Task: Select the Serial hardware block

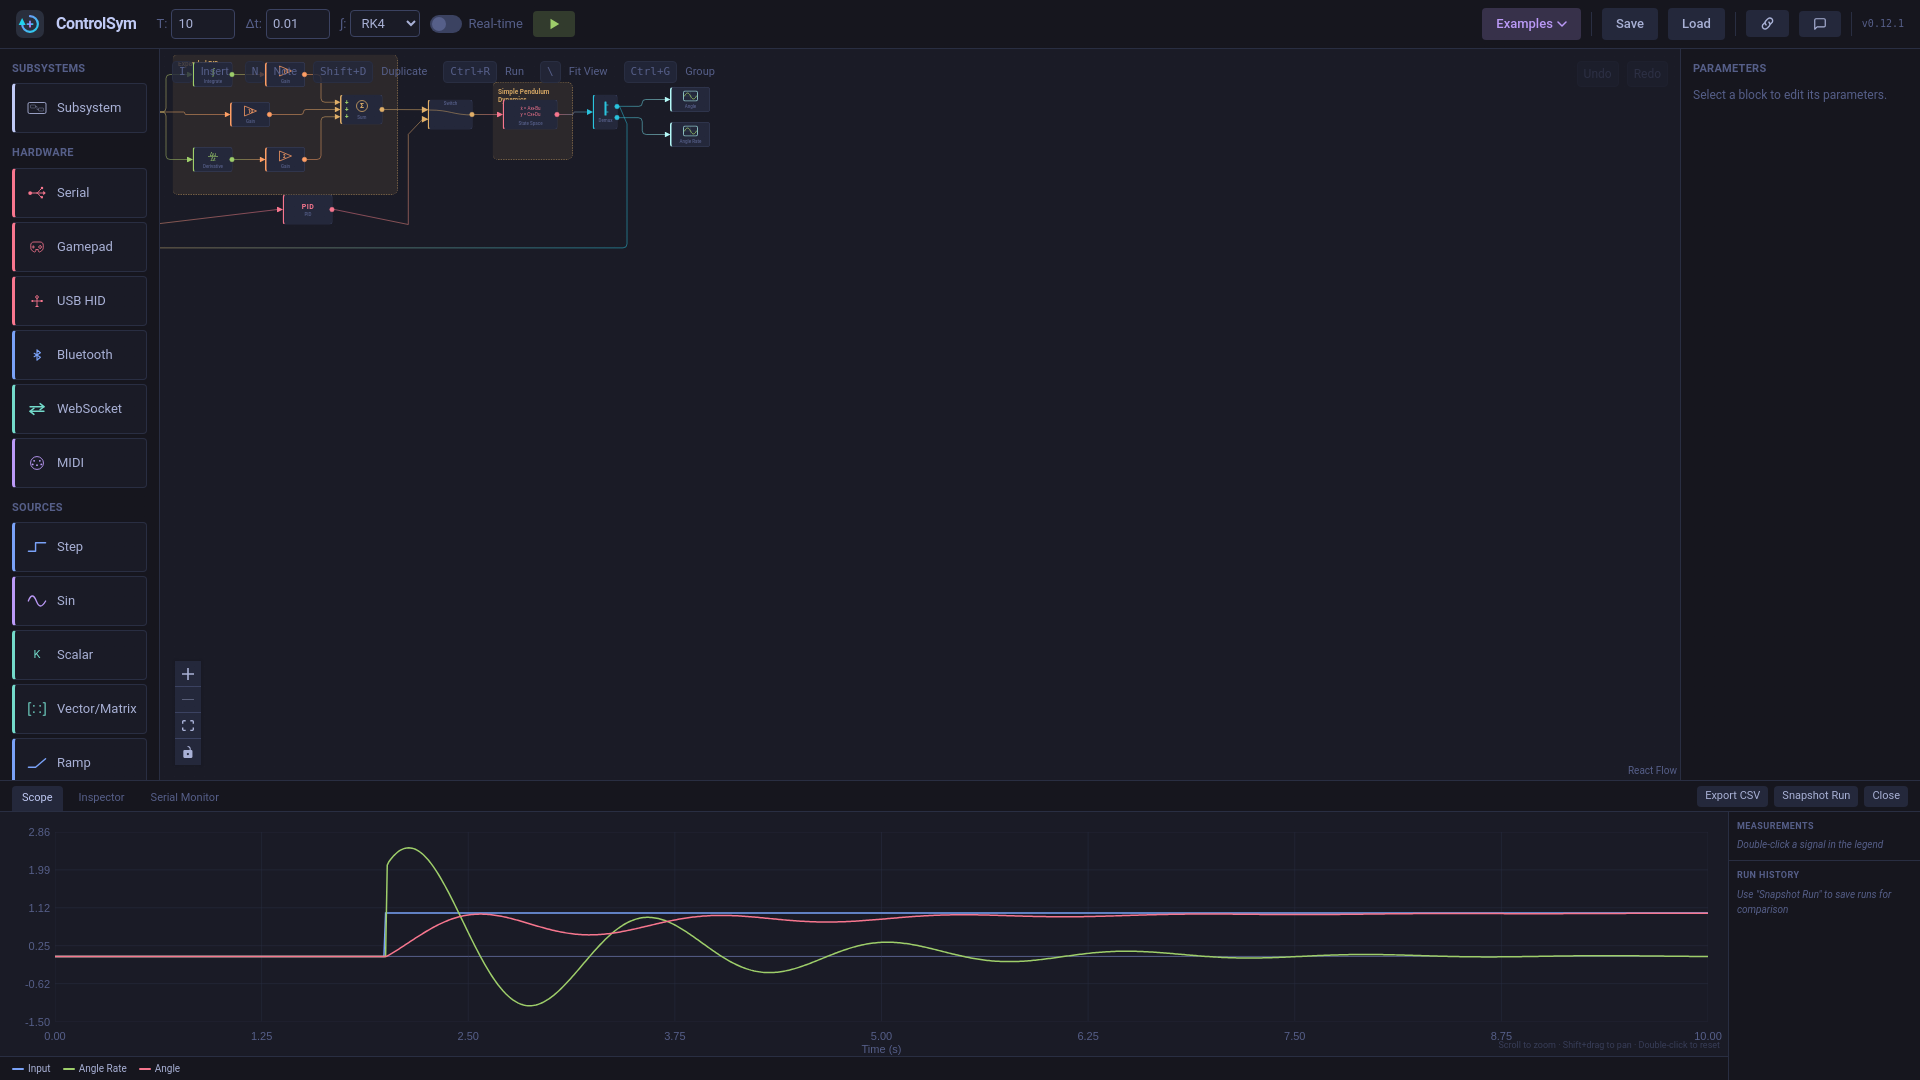Action: coord(80,193)
